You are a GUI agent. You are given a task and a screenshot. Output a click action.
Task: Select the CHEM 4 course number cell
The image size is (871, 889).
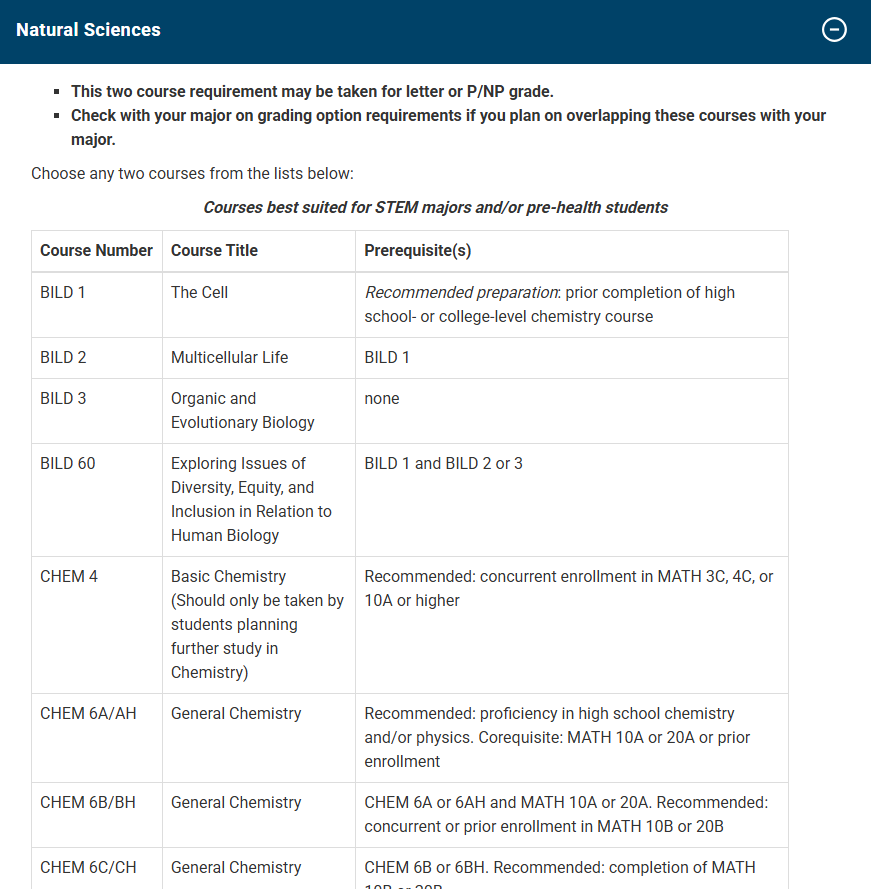[x=69, y=577]
